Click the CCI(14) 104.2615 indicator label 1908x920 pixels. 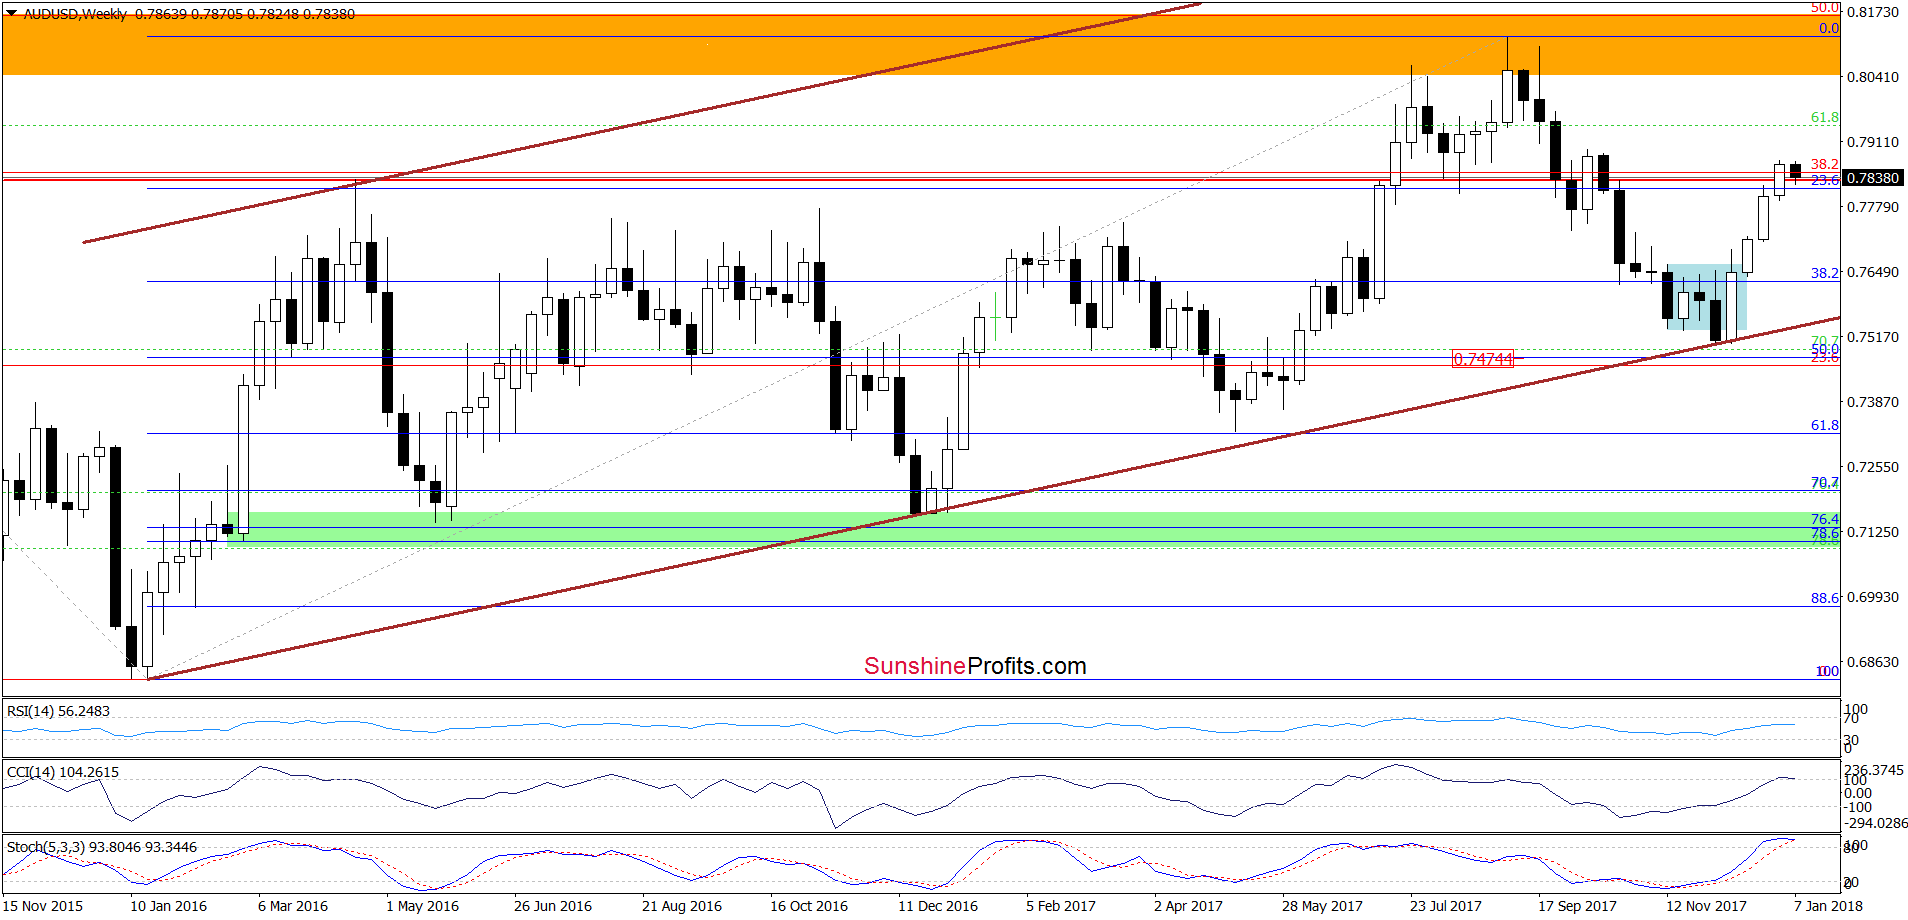[x=62, y=772]
